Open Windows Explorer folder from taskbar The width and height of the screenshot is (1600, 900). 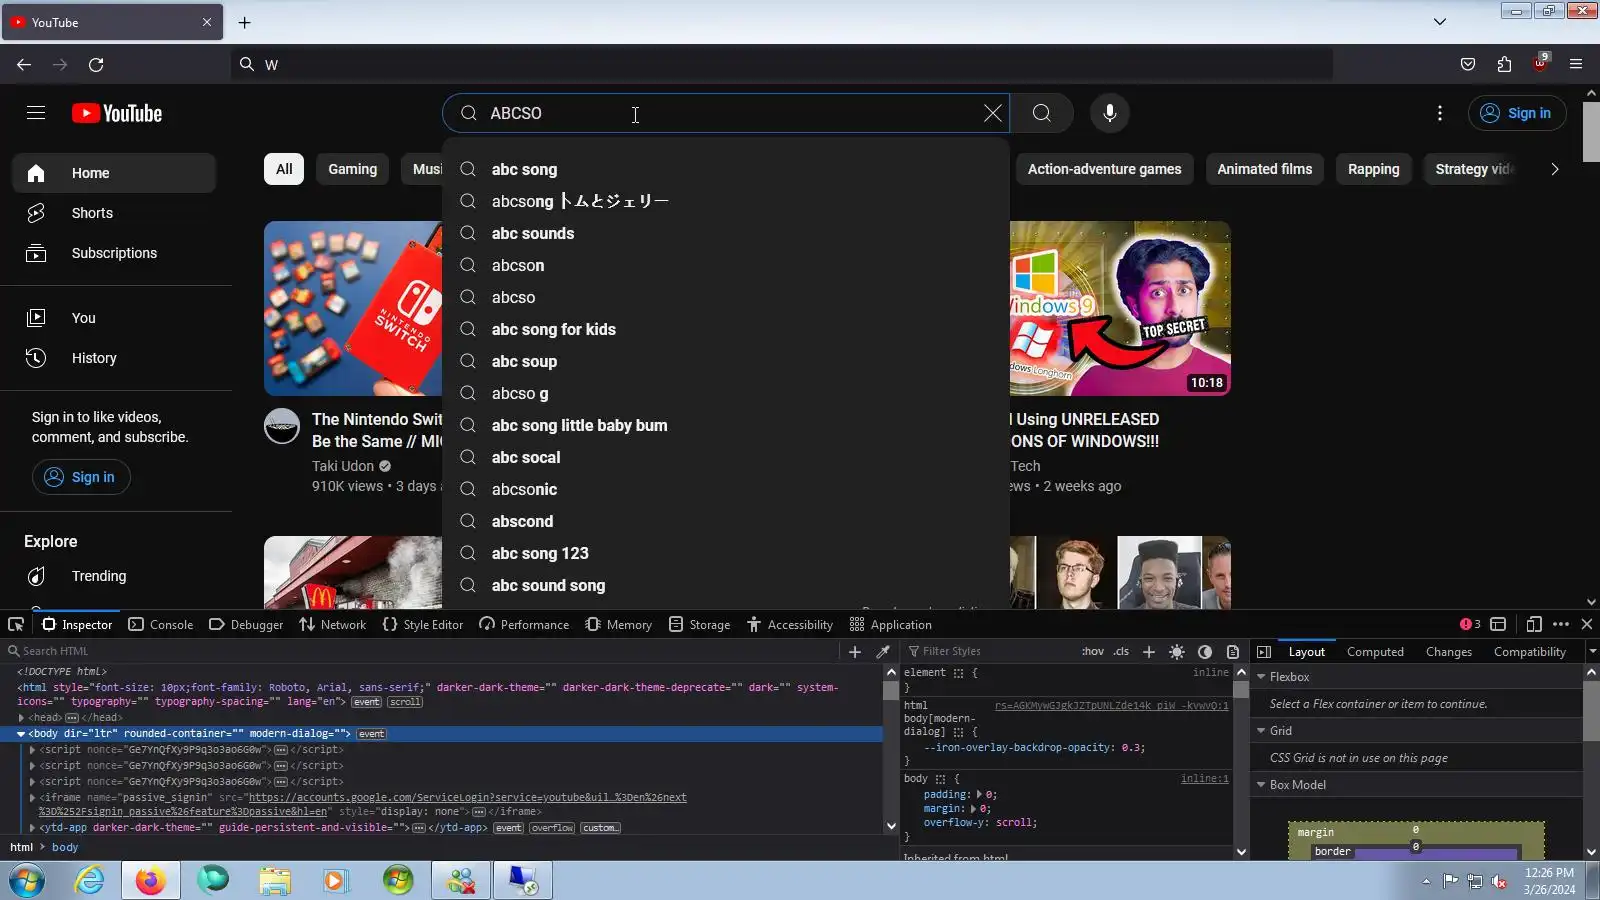click(x=274, y=881)
